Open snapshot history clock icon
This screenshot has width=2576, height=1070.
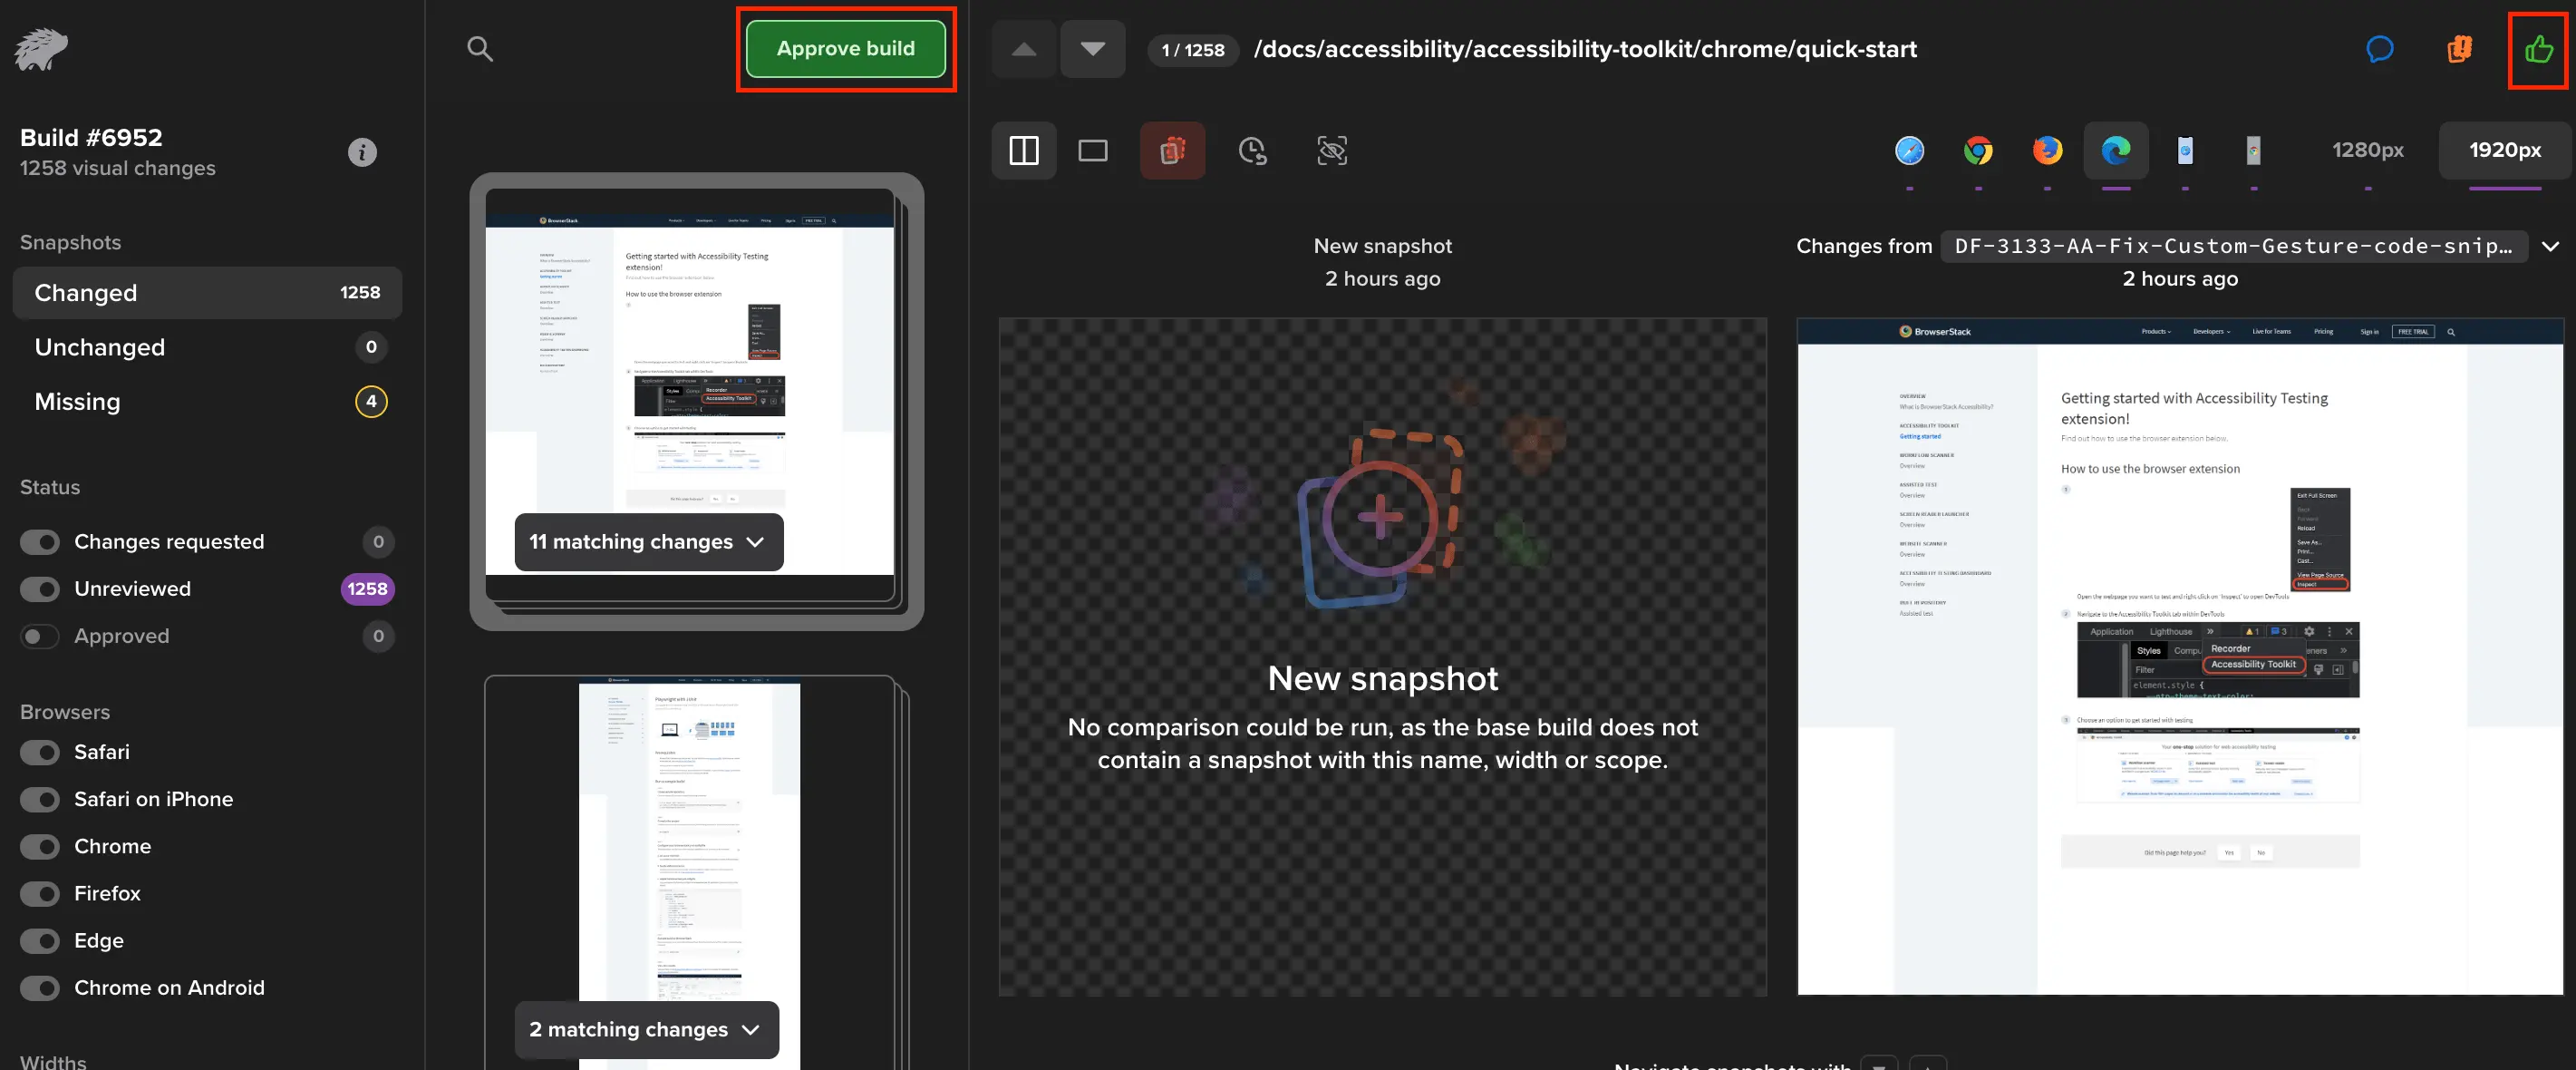click(x=1252, y=151)
